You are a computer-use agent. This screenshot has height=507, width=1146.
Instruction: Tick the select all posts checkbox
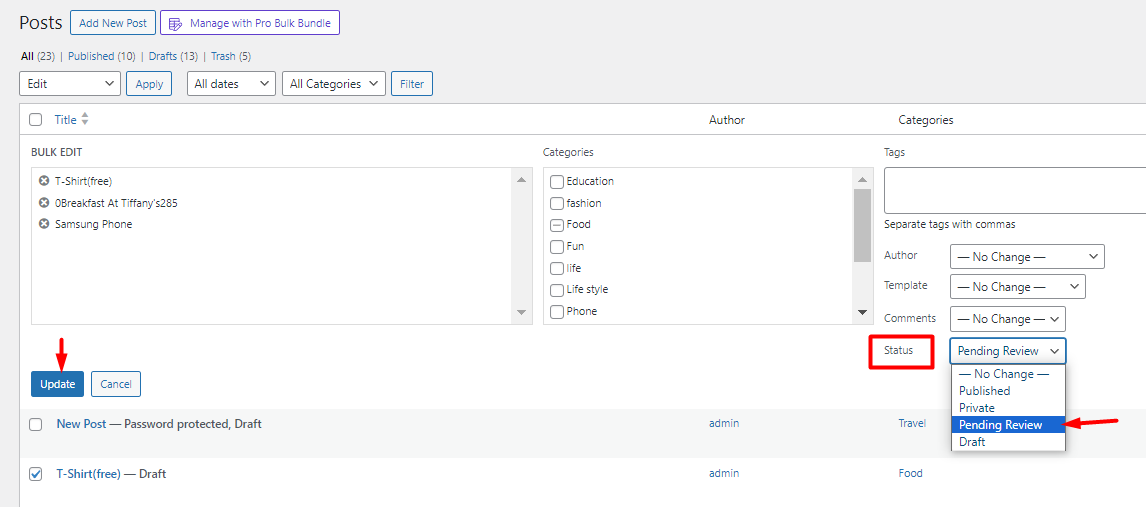click(36, 120)
